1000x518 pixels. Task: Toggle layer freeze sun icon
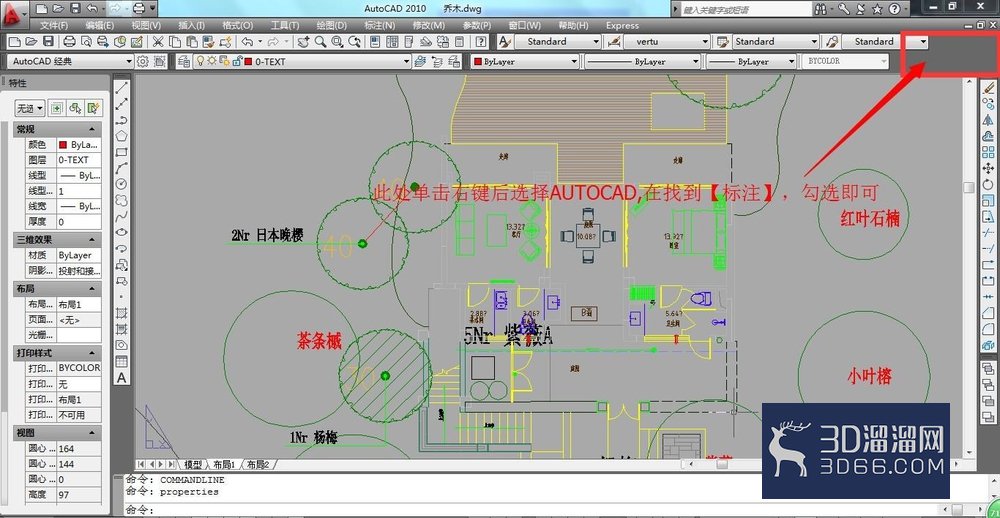[212, 61]
